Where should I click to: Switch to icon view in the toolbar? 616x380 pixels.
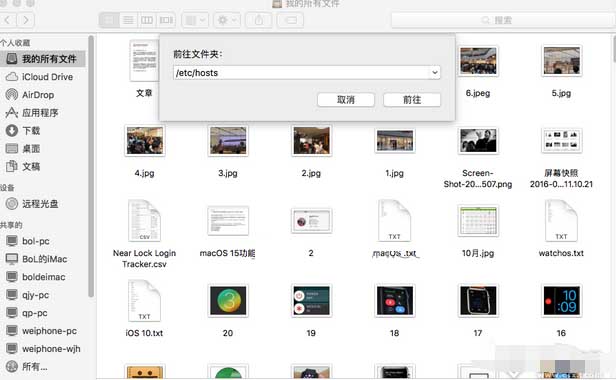click(109, 20)
